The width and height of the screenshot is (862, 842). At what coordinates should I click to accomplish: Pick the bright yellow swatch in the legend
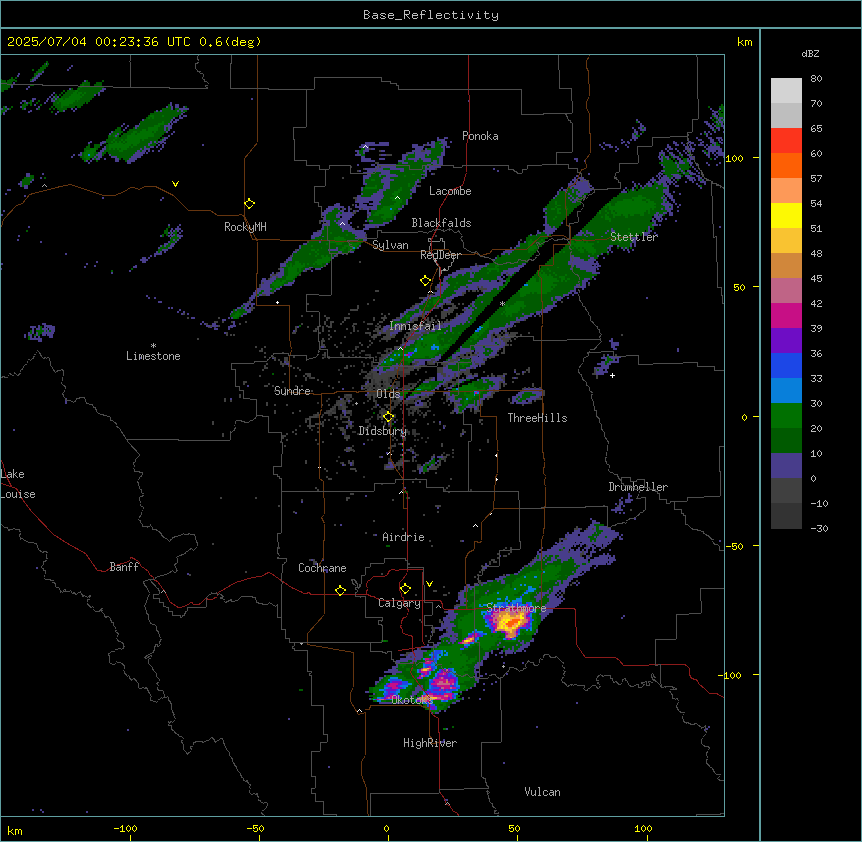tap(786, 215)
